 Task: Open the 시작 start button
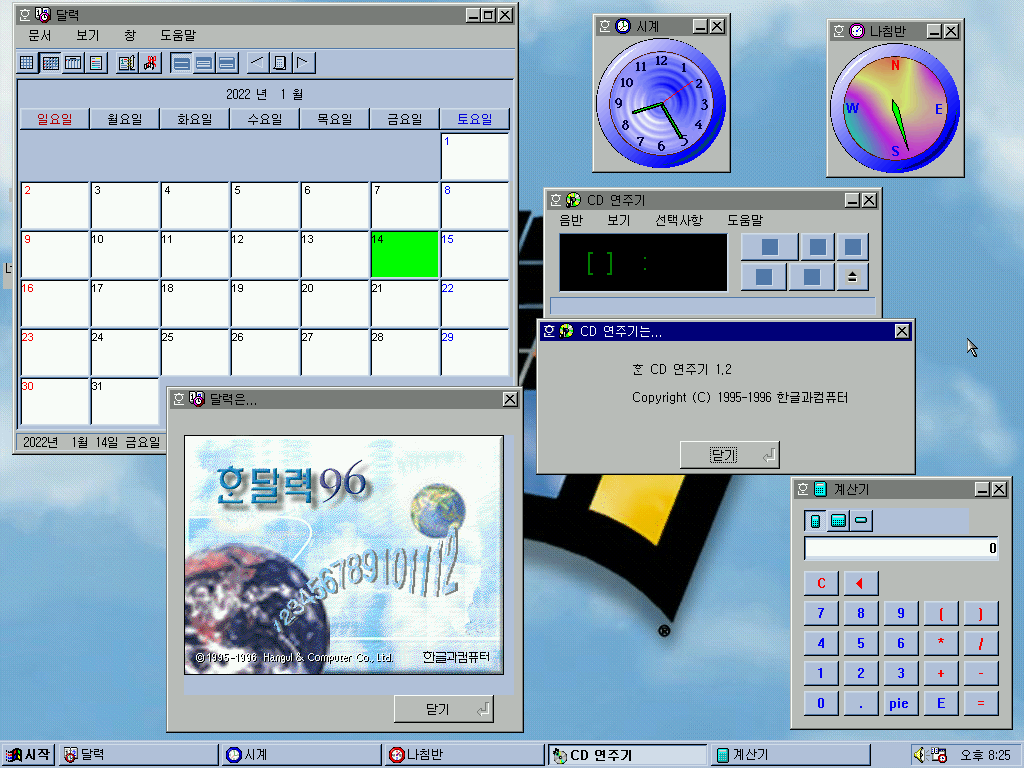pyautogui.click(x=27, y=755)
